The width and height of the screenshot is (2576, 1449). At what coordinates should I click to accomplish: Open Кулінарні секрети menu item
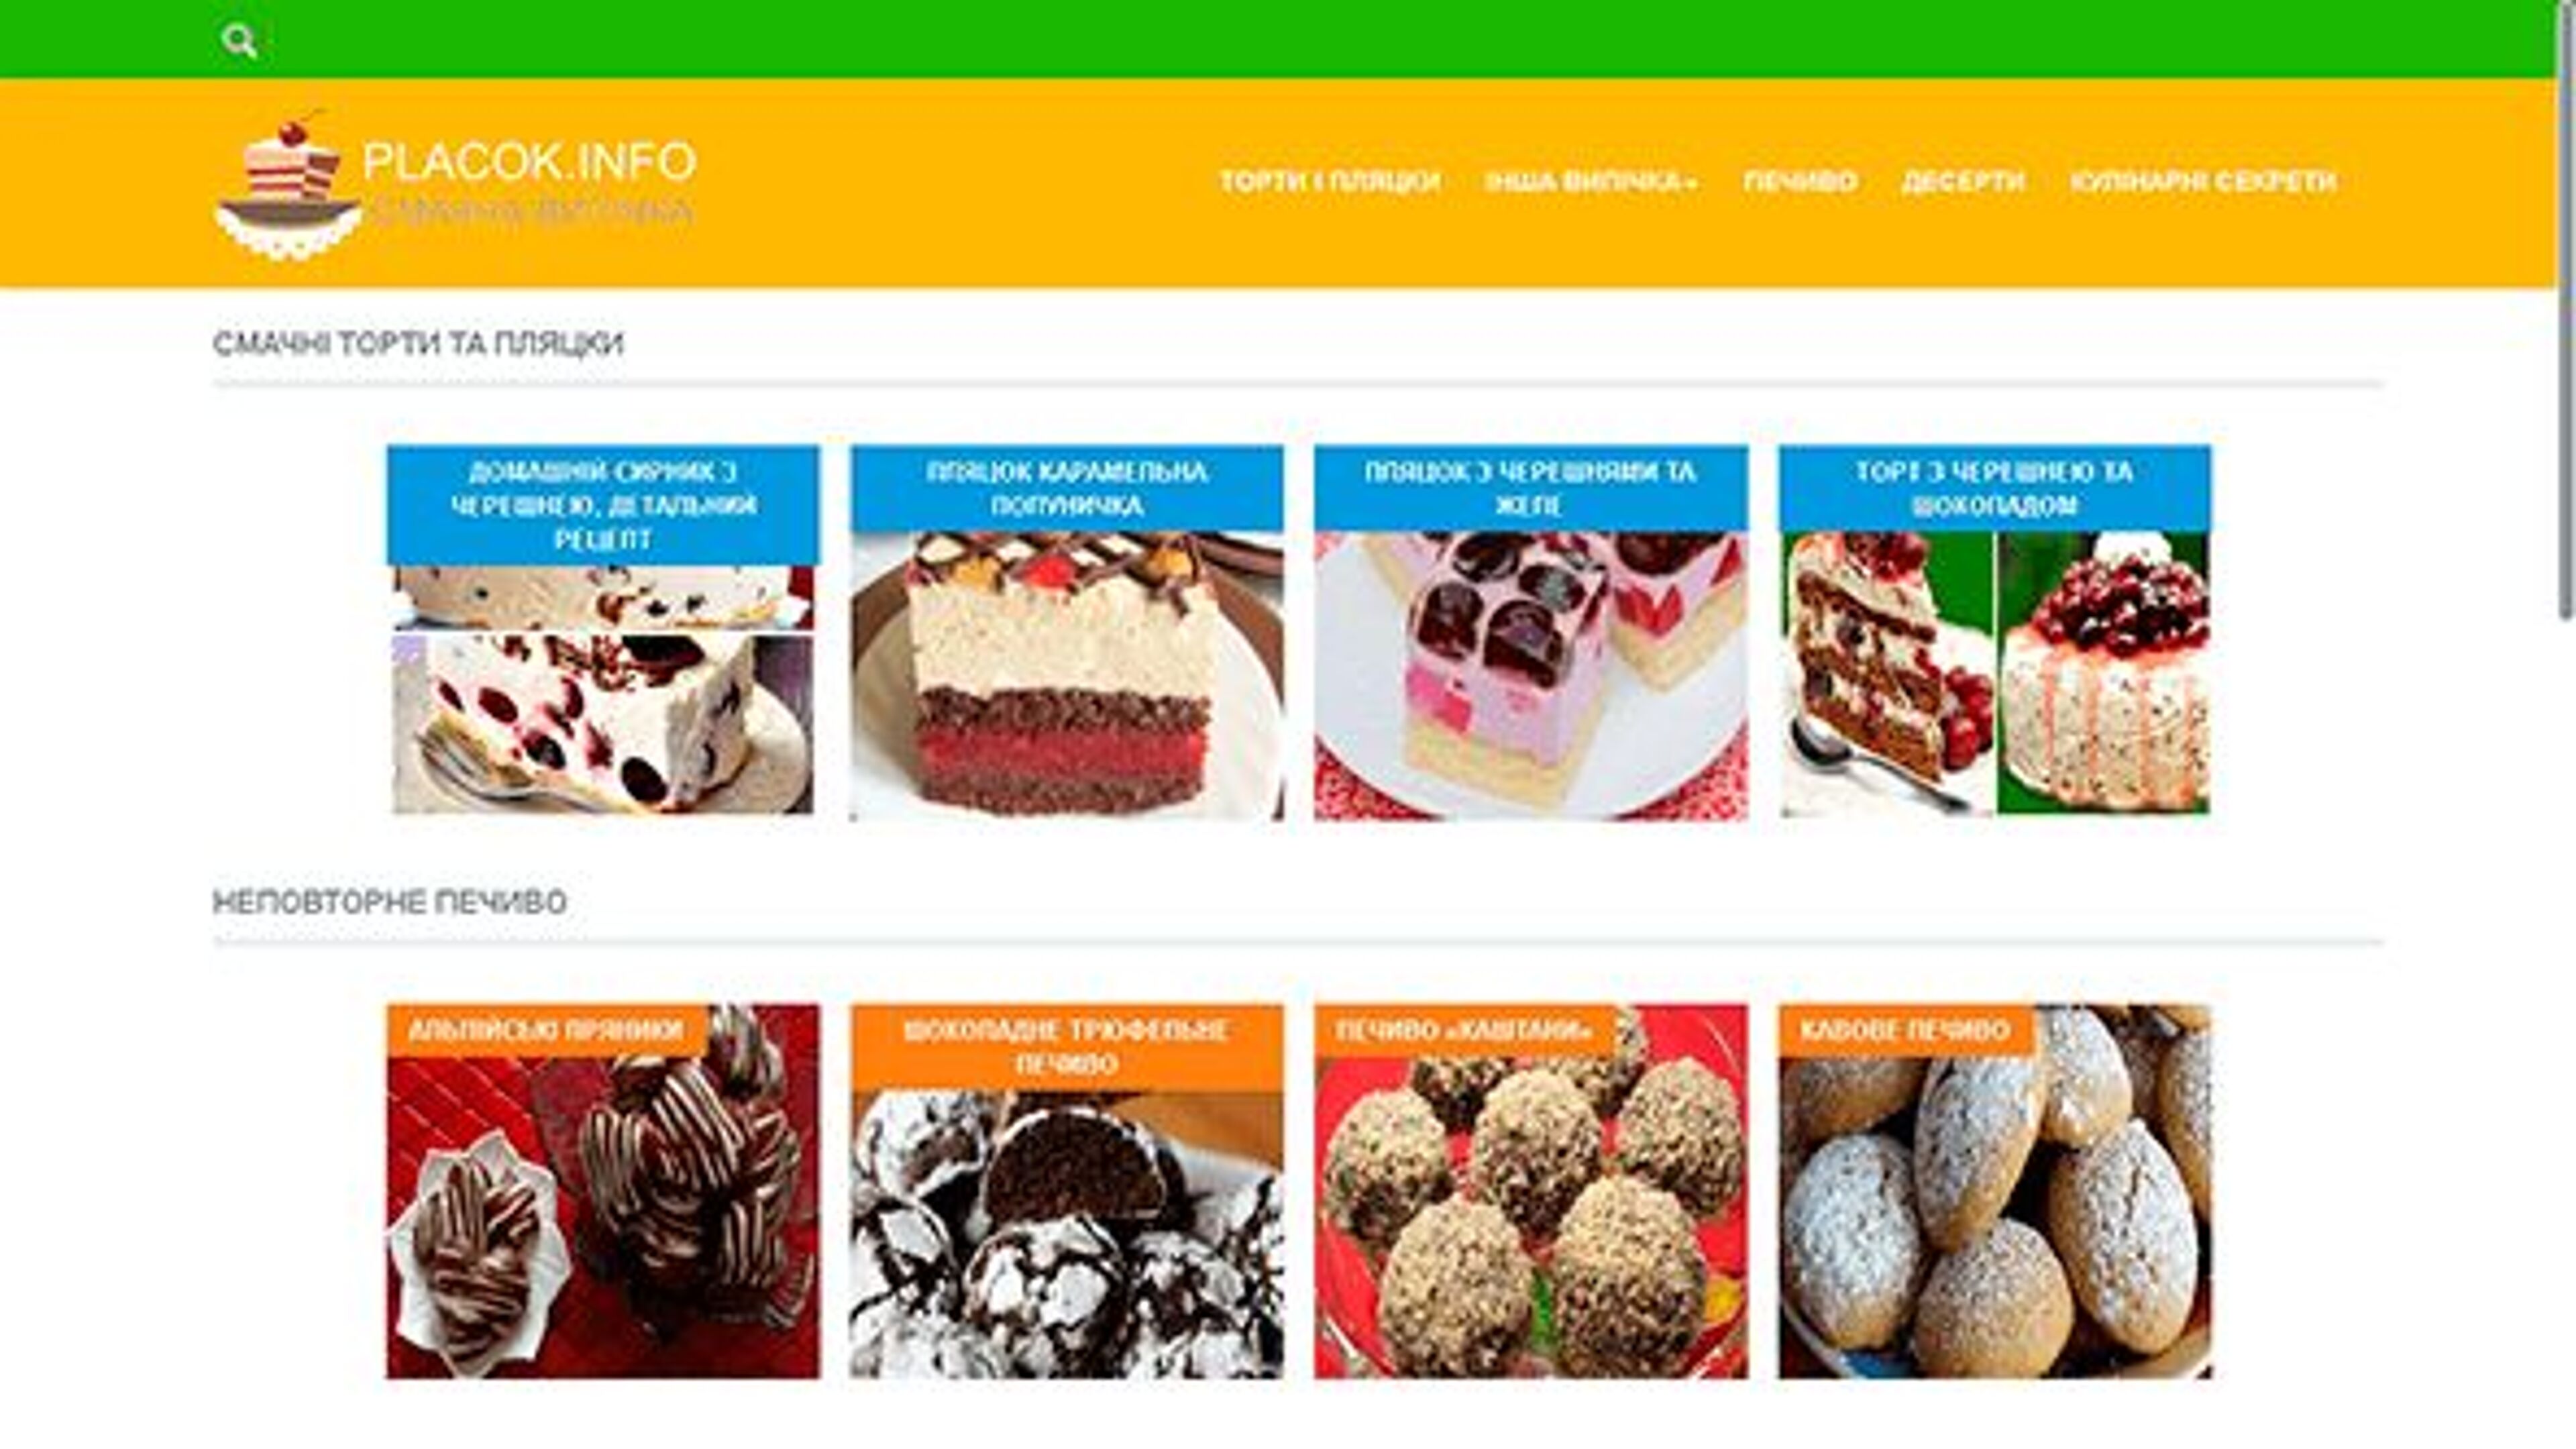click(2203, 182)
